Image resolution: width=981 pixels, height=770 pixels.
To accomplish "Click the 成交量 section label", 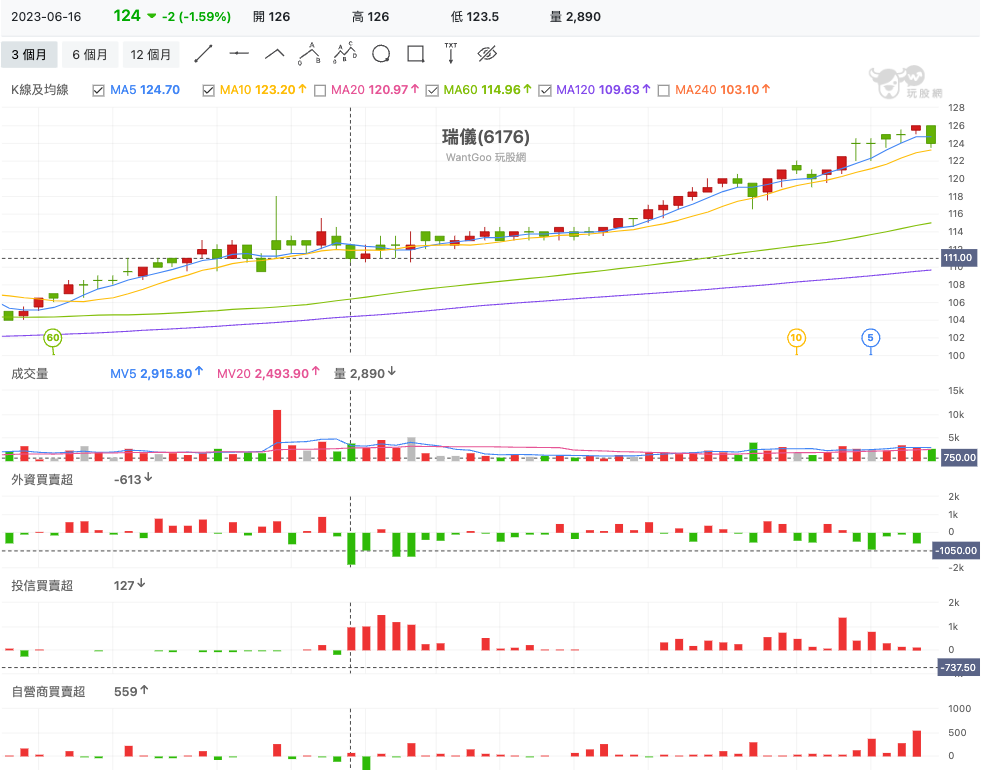I will (29, 373).
